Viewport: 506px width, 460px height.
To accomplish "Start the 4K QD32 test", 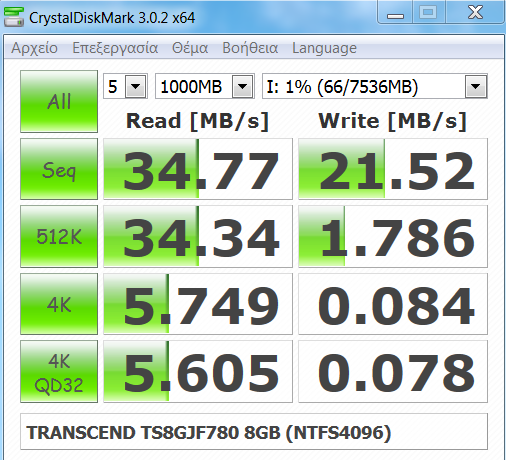I will (x=59, y=371).
